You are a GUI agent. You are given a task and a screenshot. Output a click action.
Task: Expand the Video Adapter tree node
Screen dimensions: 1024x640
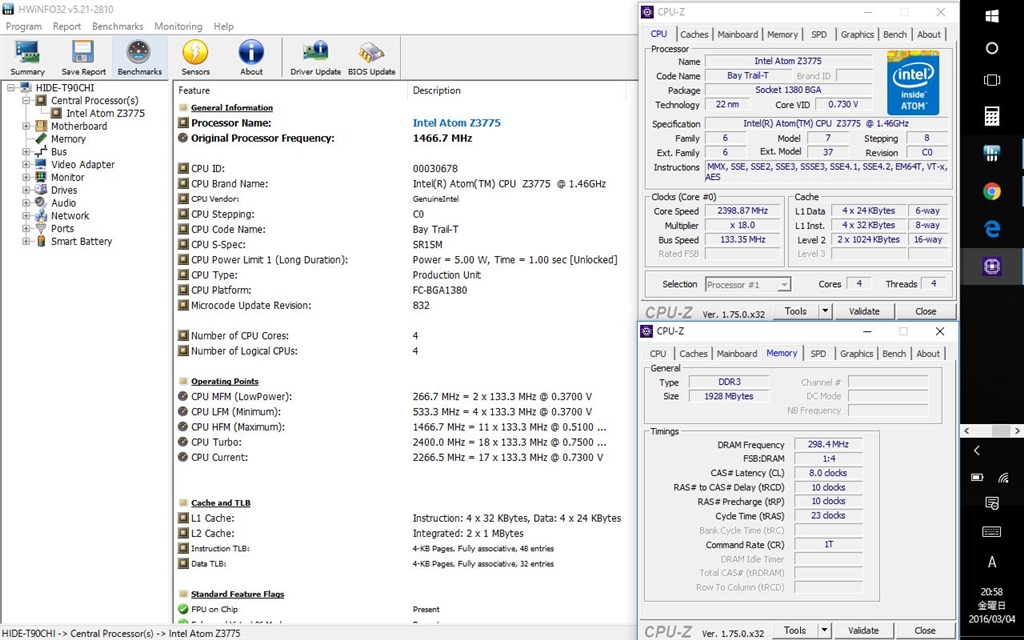pyautogui.click(x=26, y=165)
